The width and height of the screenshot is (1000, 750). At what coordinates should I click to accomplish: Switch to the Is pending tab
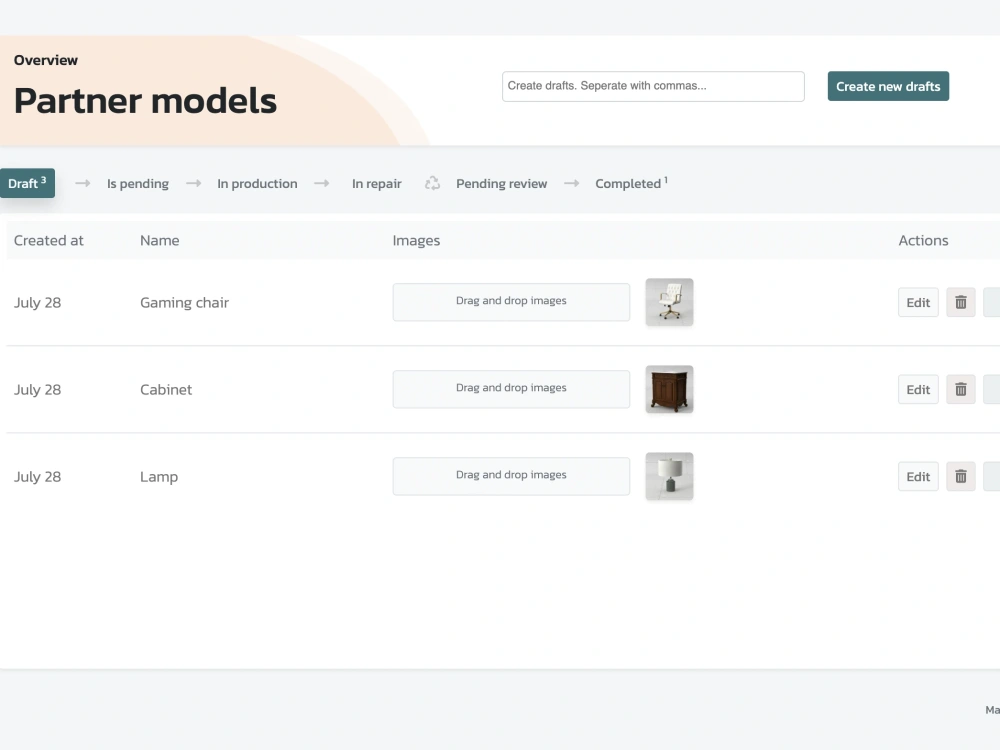click(x=138, y=184)
